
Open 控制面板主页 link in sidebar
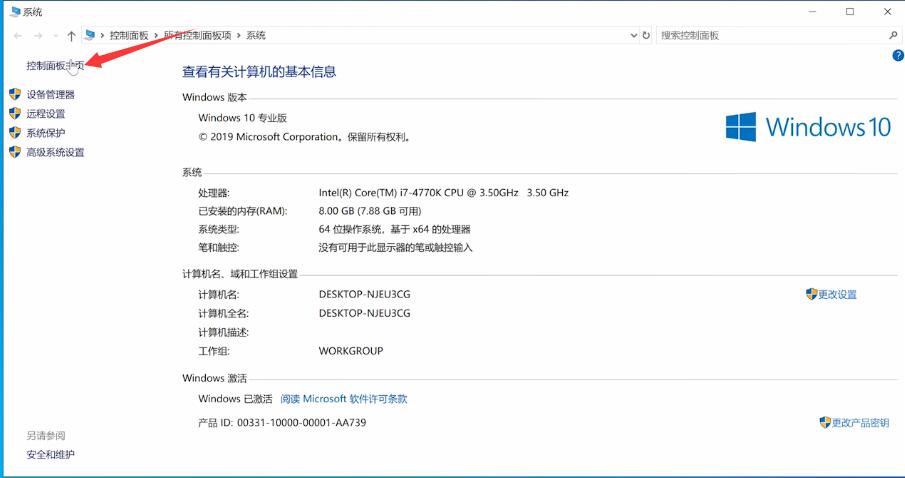pos(55,65)
